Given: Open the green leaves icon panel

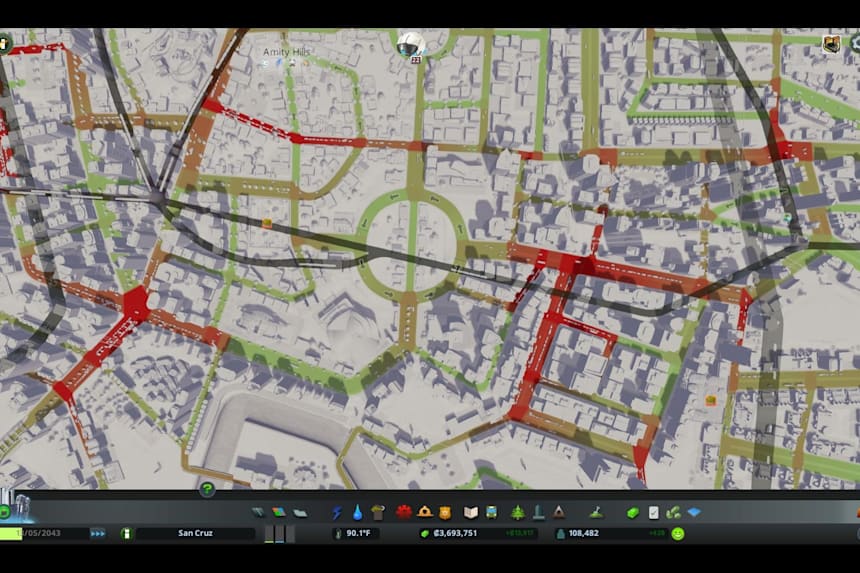Looking at the screenshot, I should pos(673,513).
